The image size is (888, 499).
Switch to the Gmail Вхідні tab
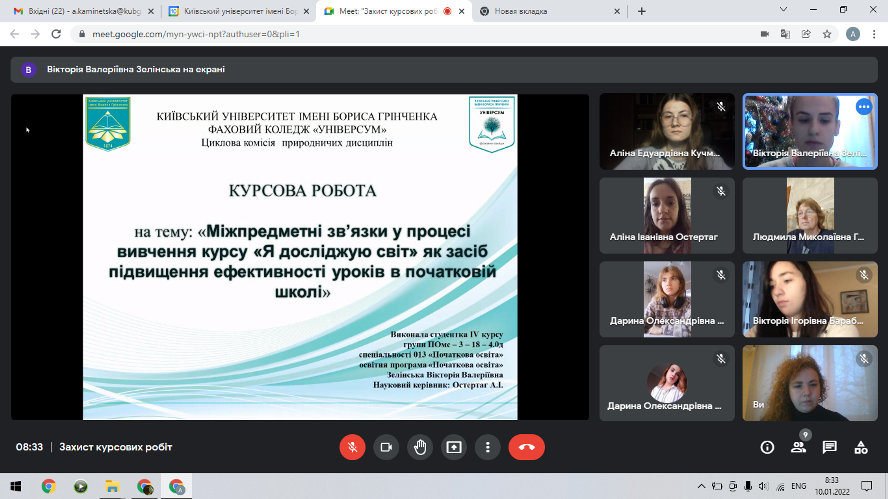80,11
